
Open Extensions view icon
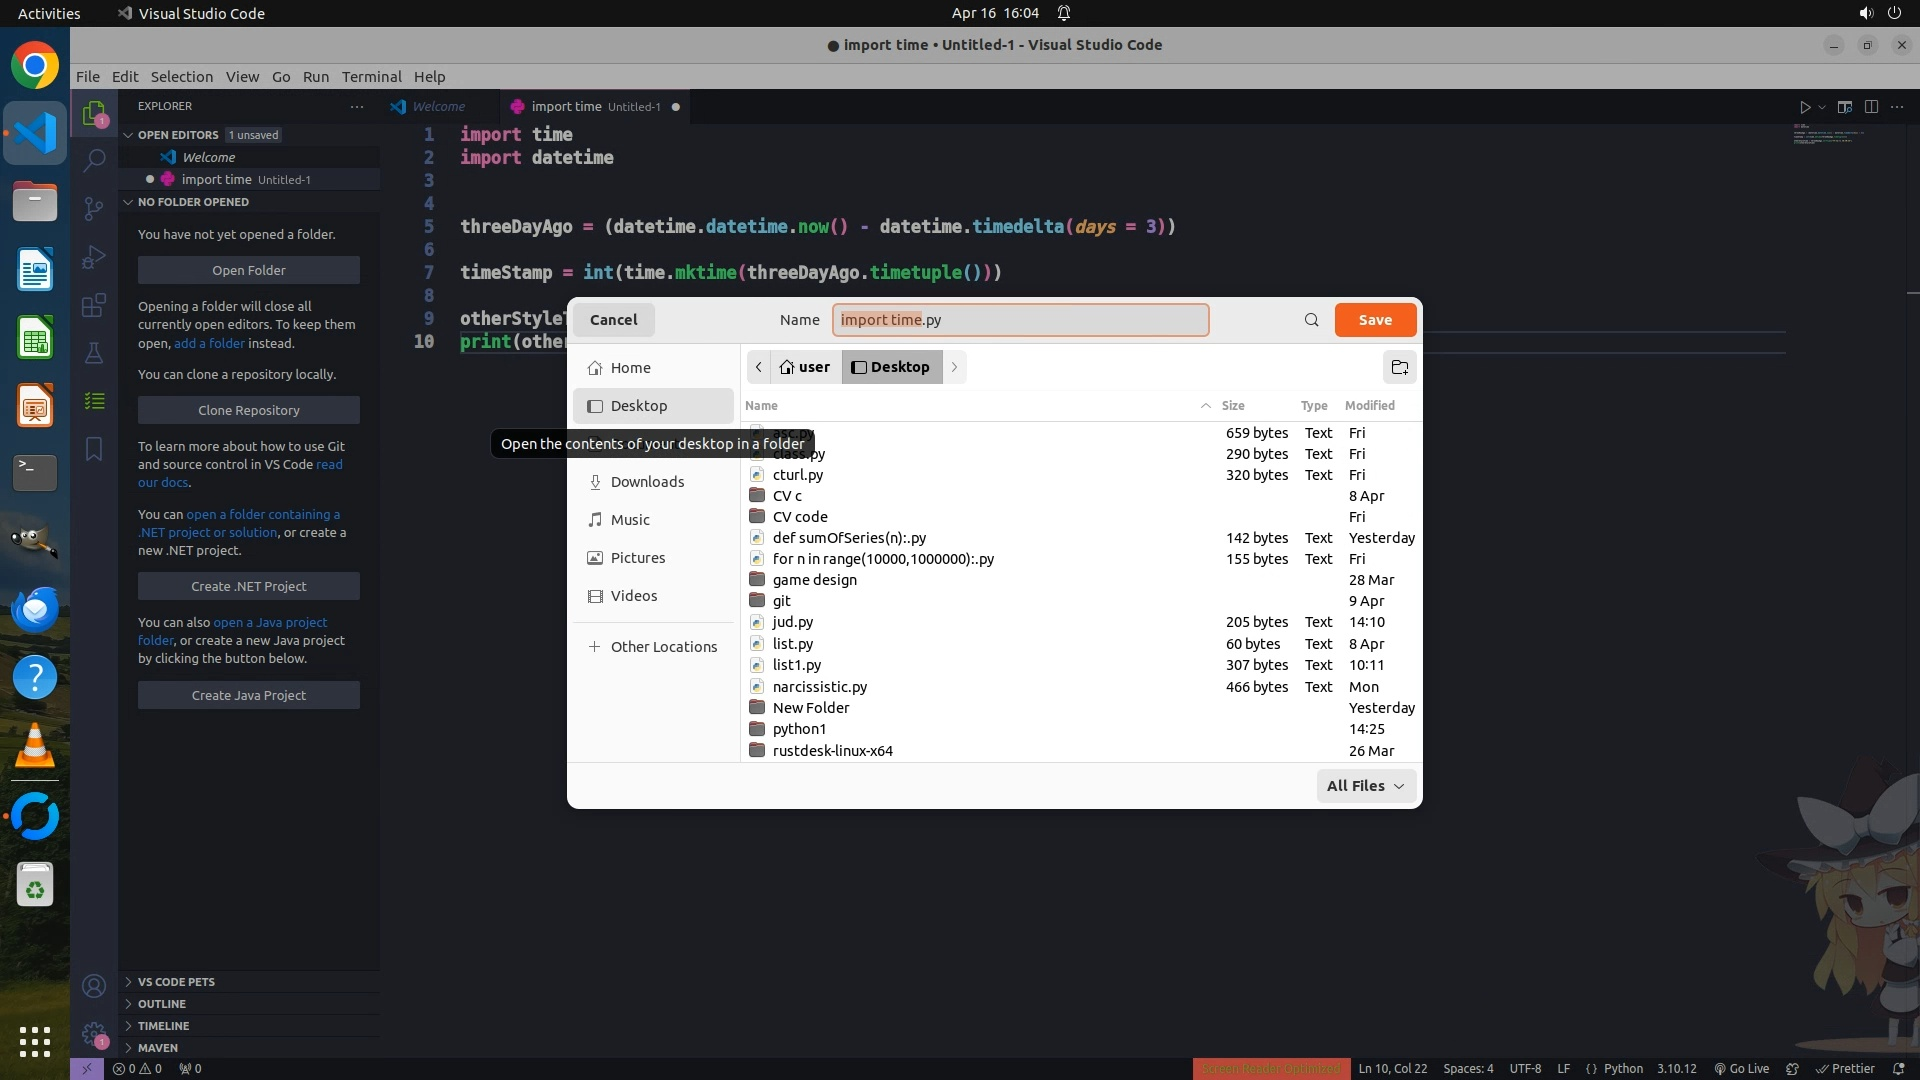(94, 305)
